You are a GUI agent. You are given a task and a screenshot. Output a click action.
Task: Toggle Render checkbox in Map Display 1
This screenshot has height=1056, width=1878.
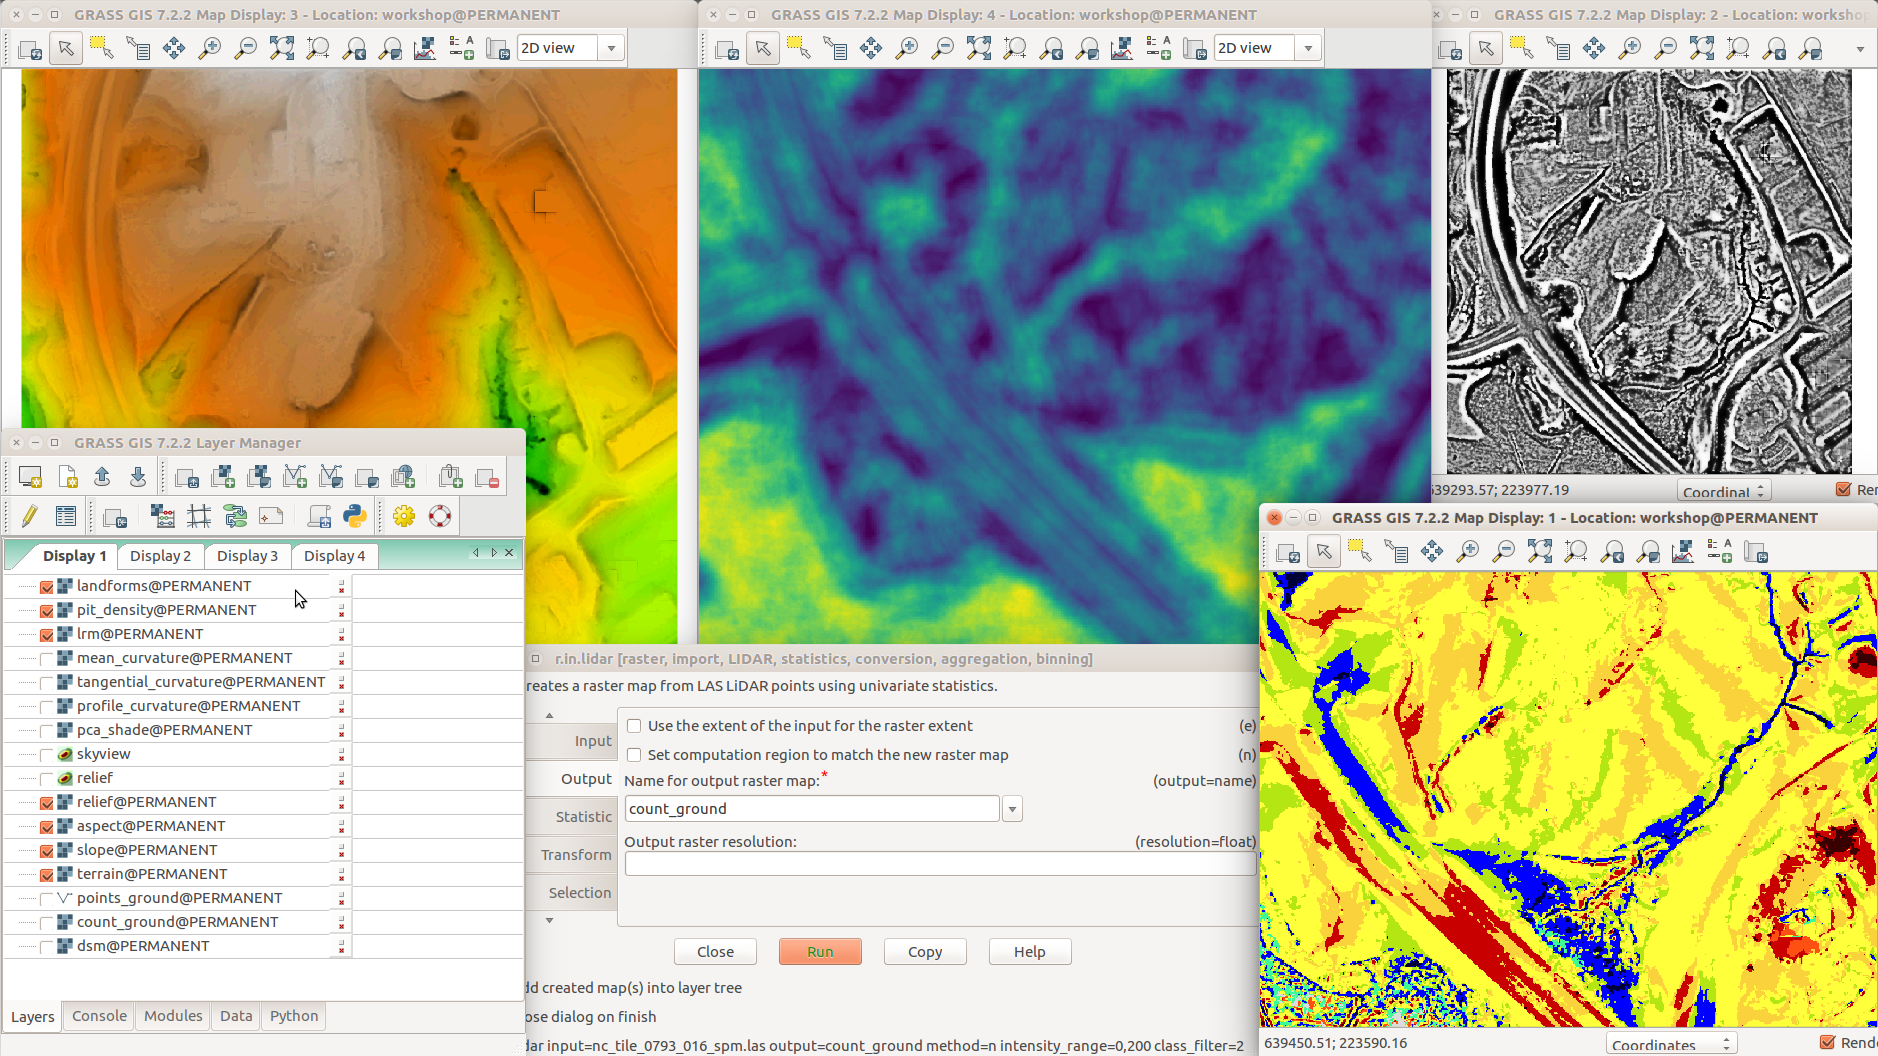(1828, 1043)
